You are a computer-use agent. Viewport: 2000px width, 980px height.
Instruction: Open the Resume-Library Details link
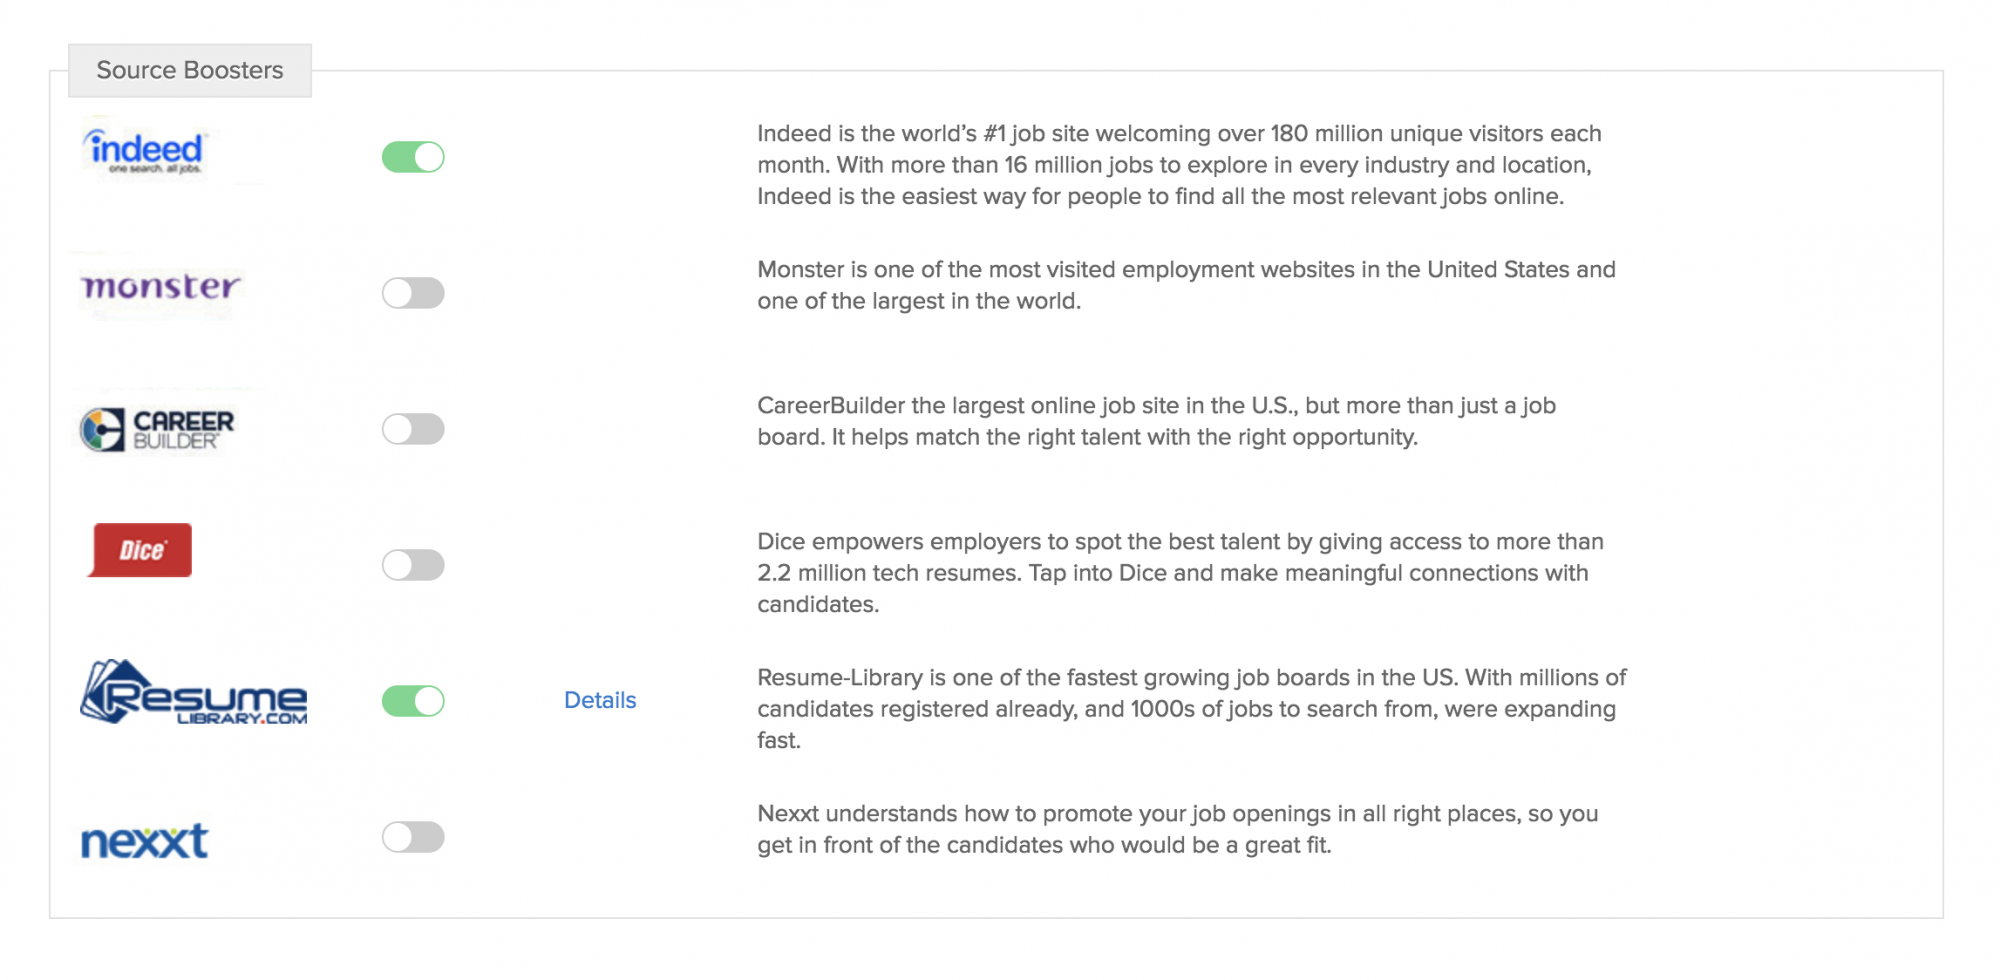(x=600, y=700)
